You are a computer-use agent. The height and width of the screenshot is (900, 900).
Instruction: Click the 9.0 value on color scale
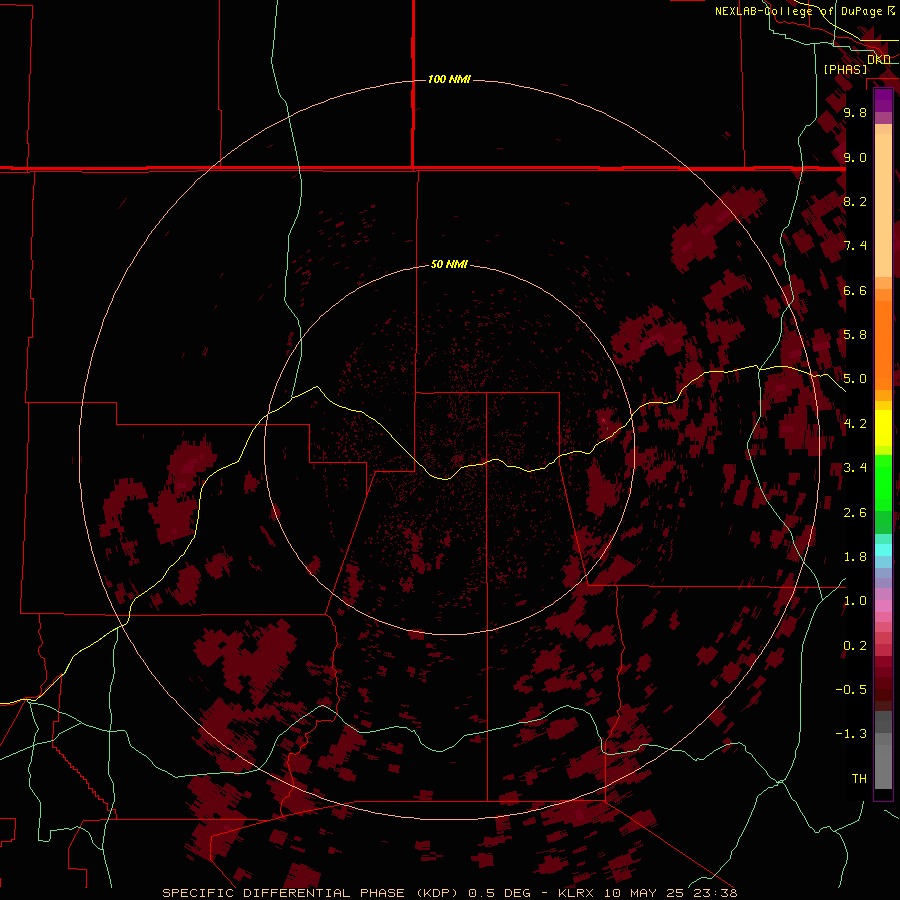point(855,157)
